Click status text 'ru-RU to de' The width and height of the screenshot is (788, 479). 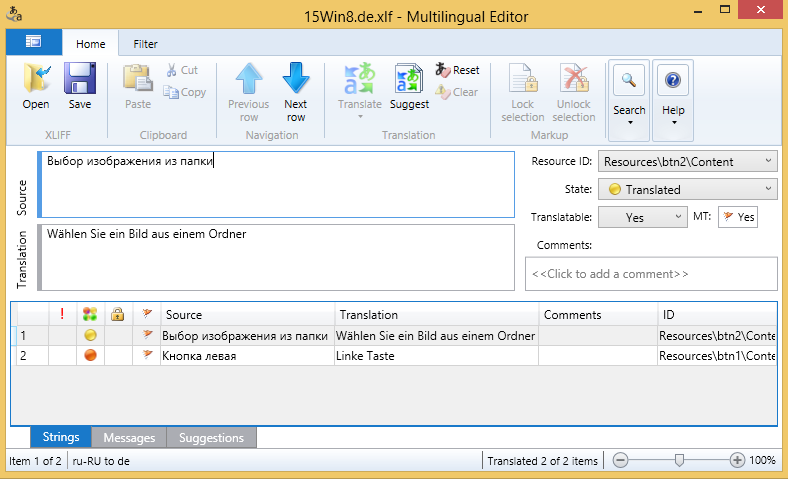coord(101,461)
